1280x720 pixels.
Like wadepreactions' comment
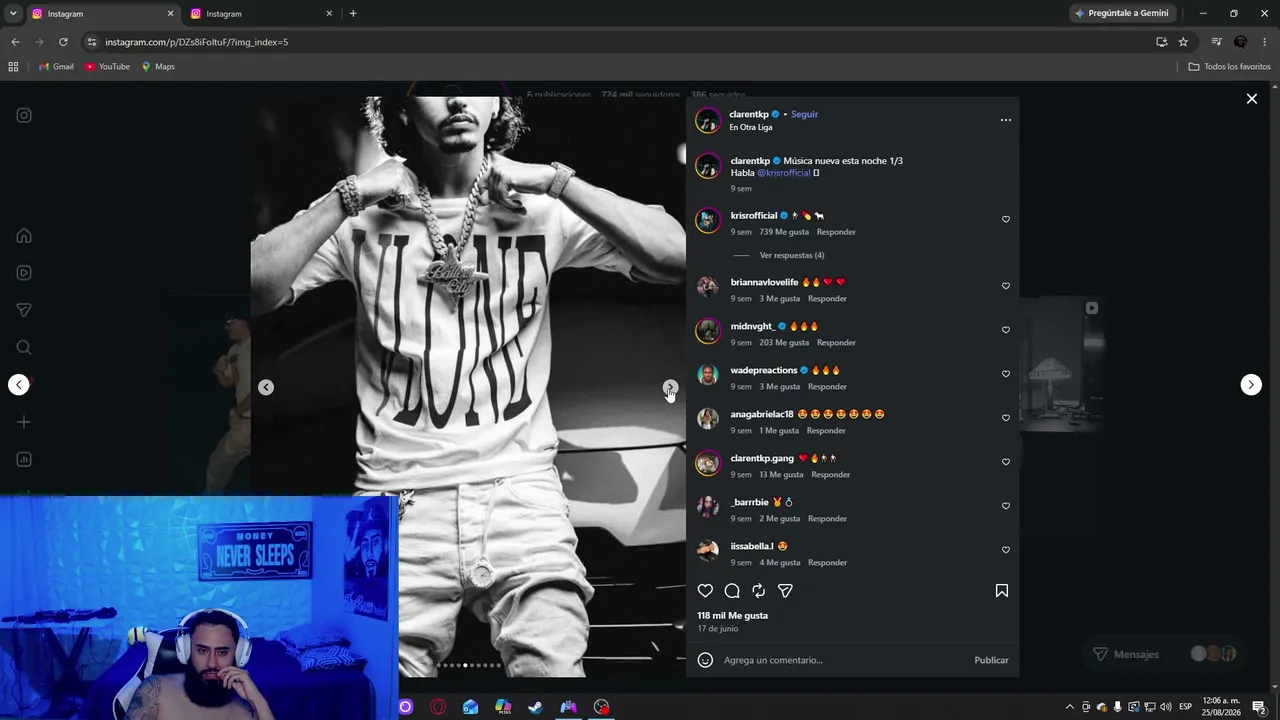click(1006, 374)
